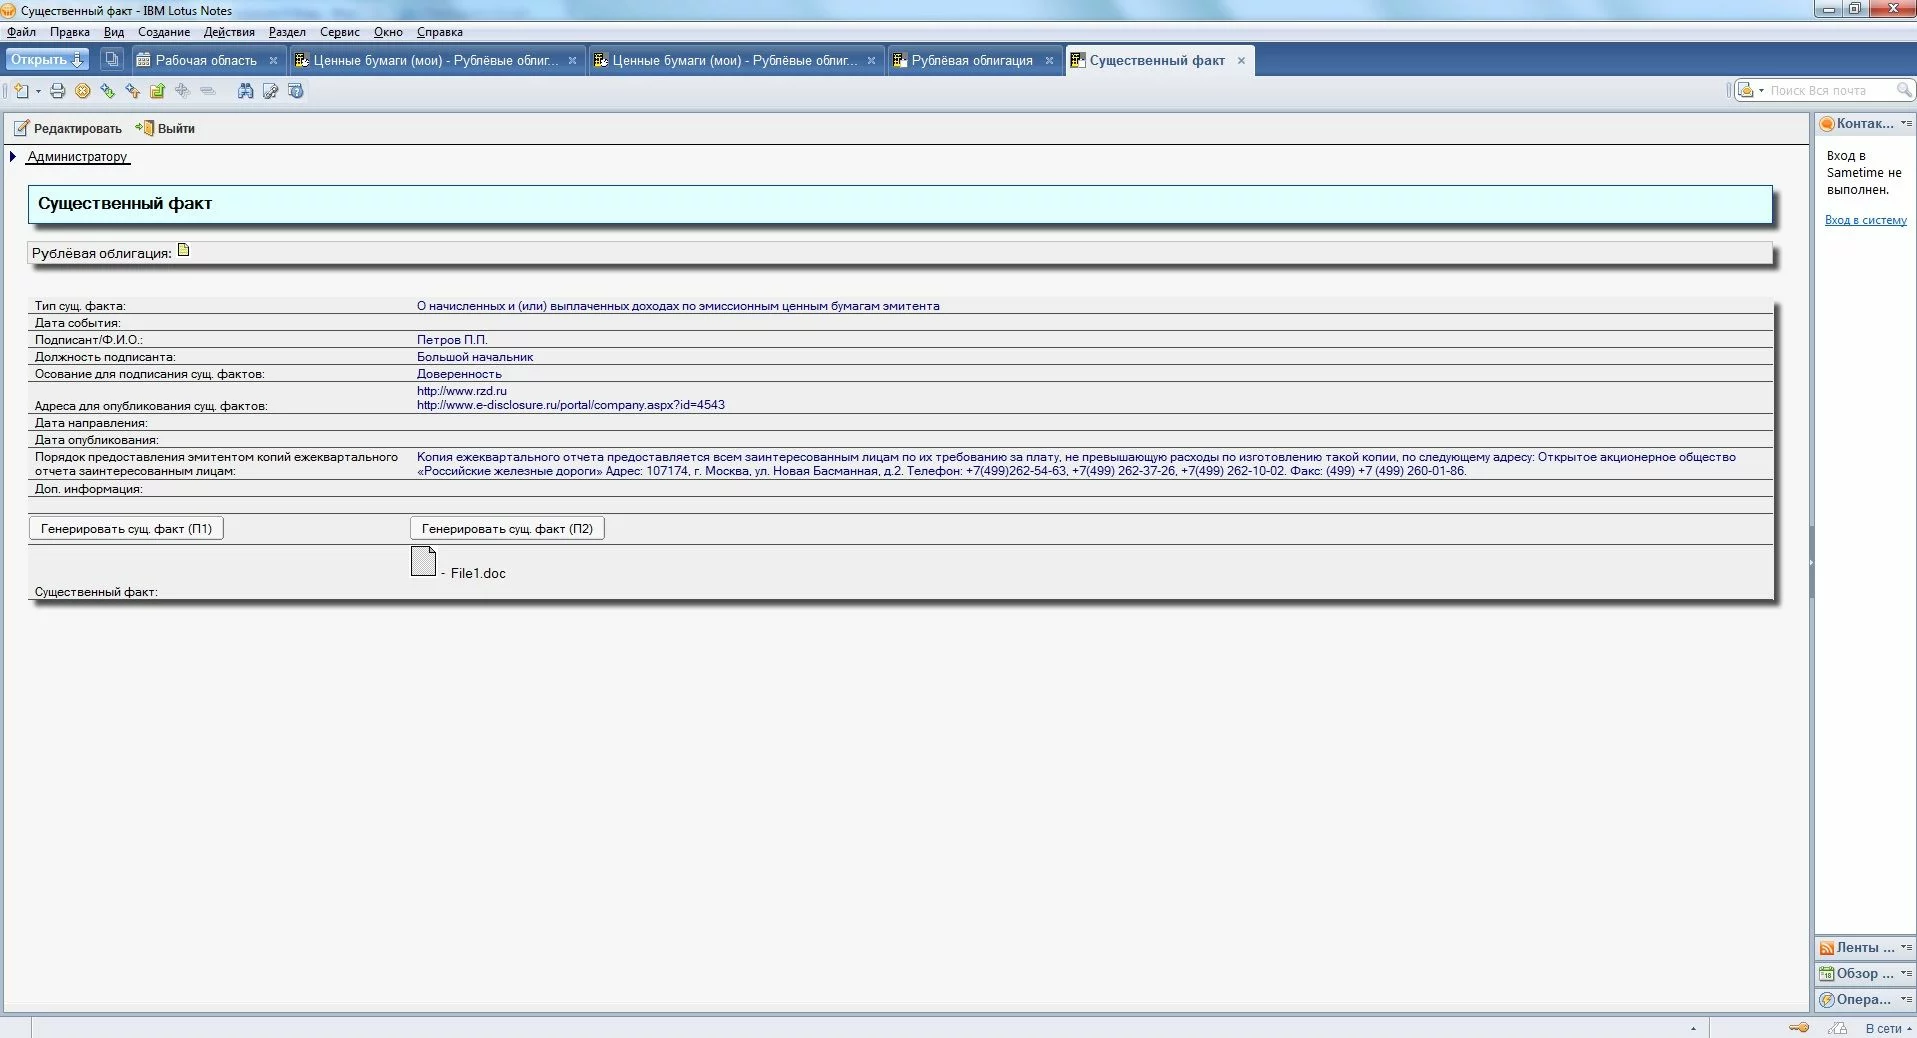Open the File1.doc attachment icon
Screen dimensions: 1917x1038
click(423, 562)
